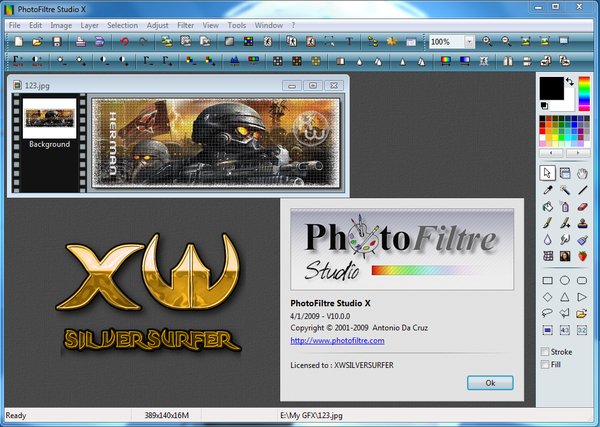The image size is (600, 427).
Task: Click the Histogram icon in filter toolbar
Action: [x=235, y=60]
